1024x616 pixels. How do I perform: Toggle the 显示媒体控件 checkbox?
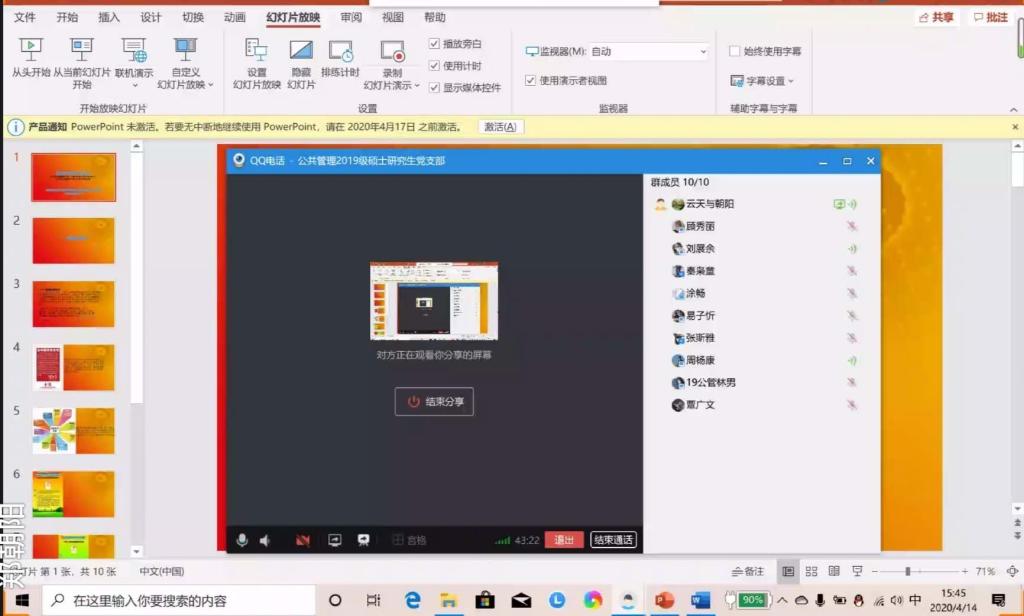[434, 88]
